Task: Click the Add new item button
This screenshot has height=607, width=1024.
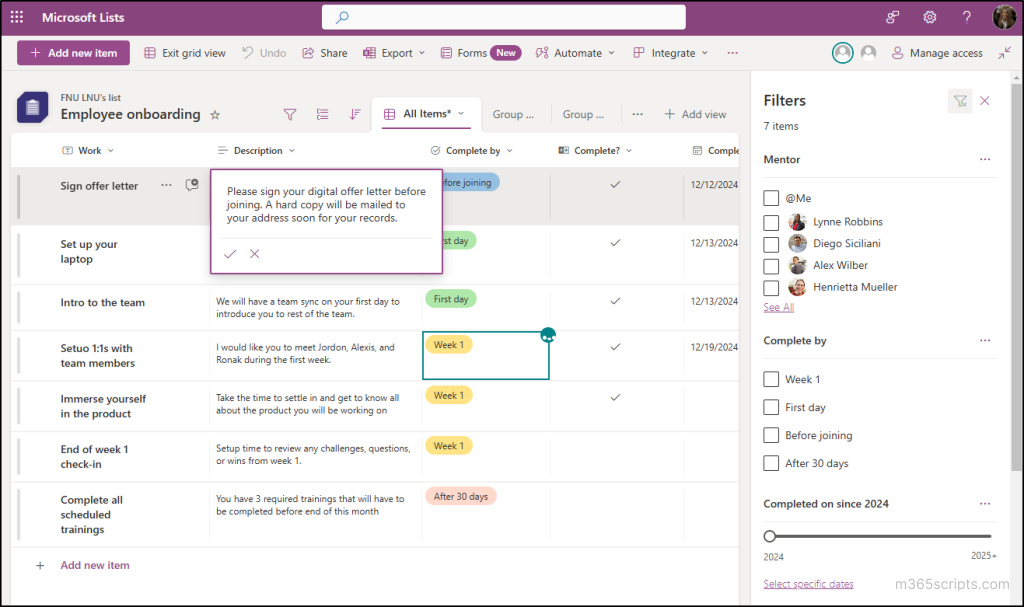Action: click(73, 52)
